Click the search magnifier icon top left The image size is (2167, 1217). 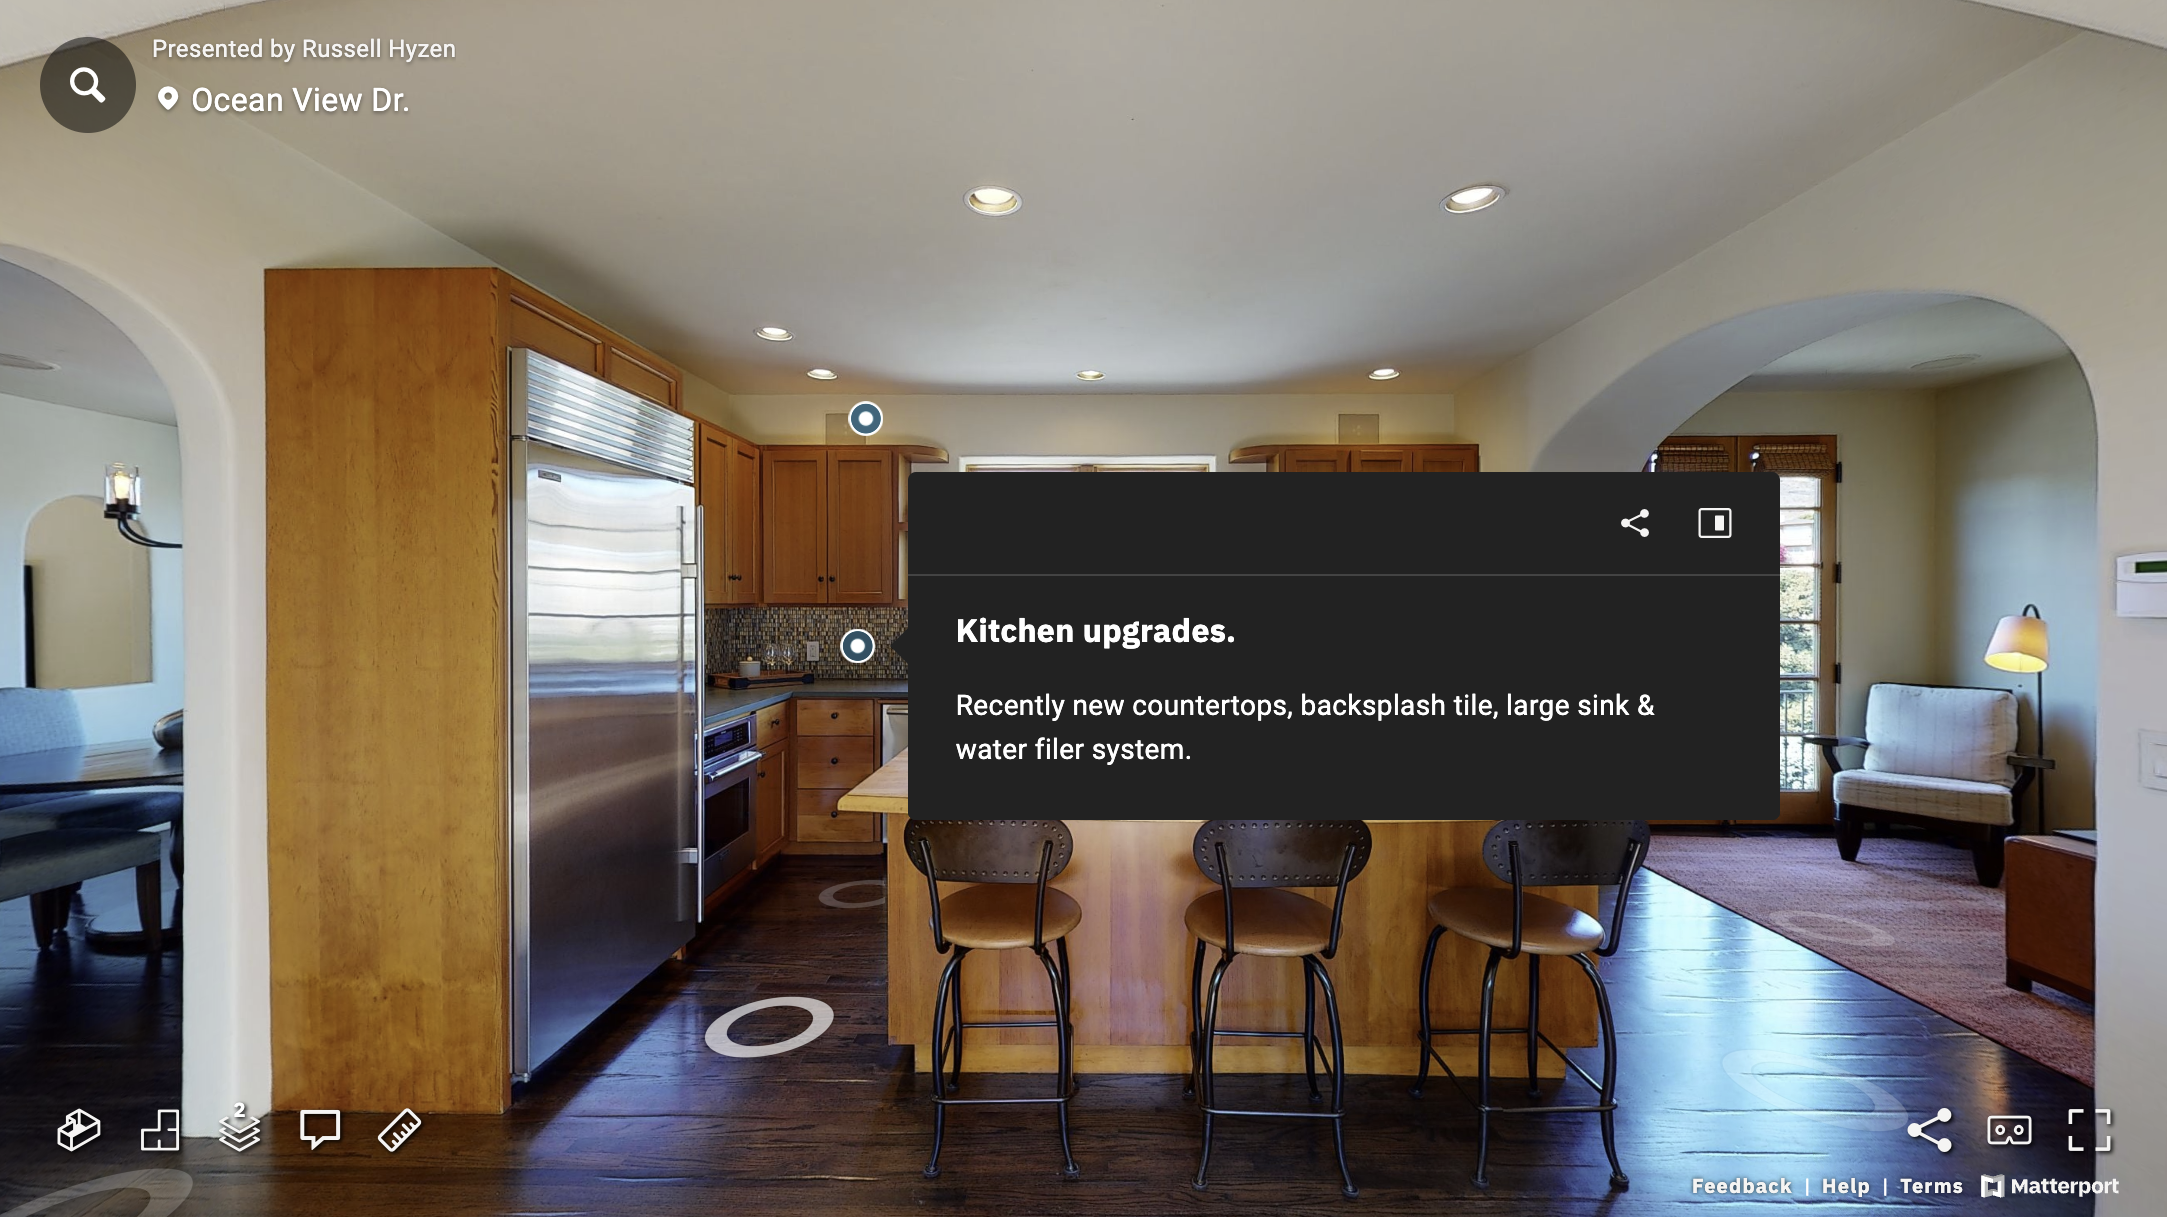click(x=86, y=83)
